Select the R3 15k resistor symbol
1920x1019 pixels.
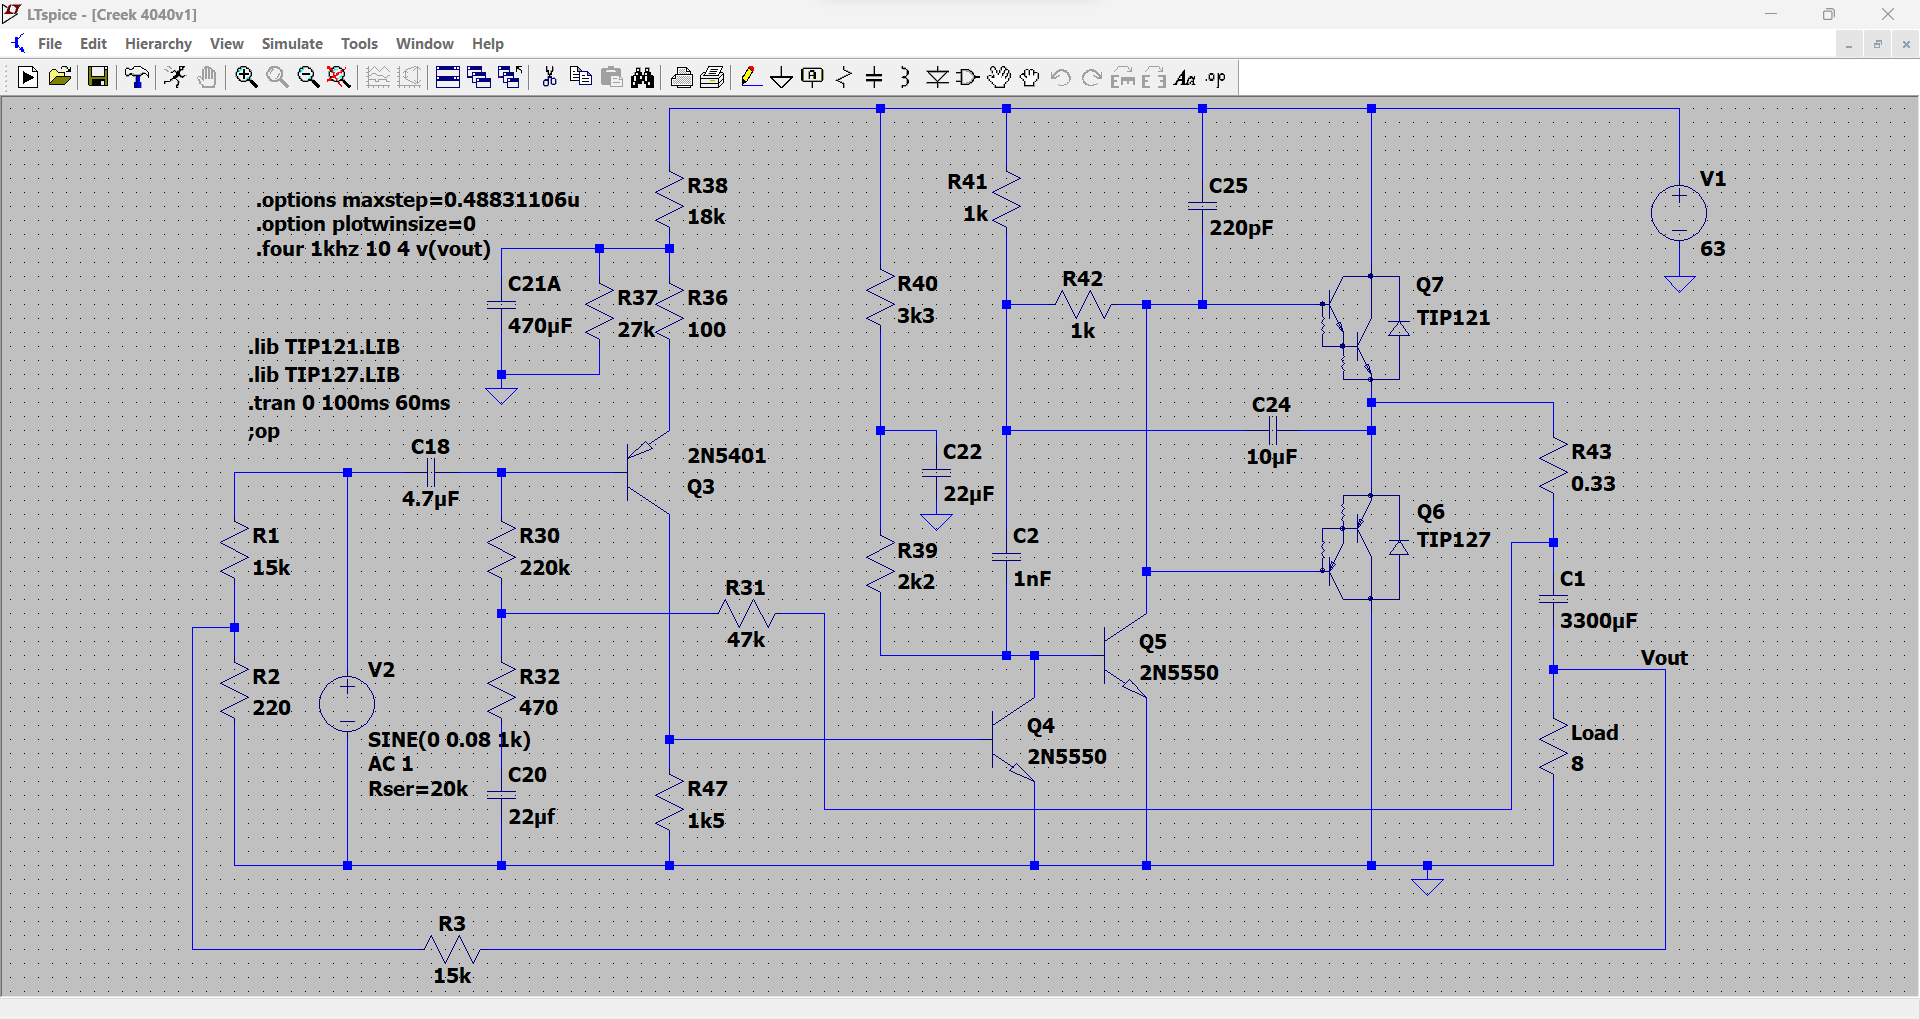(452, 948)
